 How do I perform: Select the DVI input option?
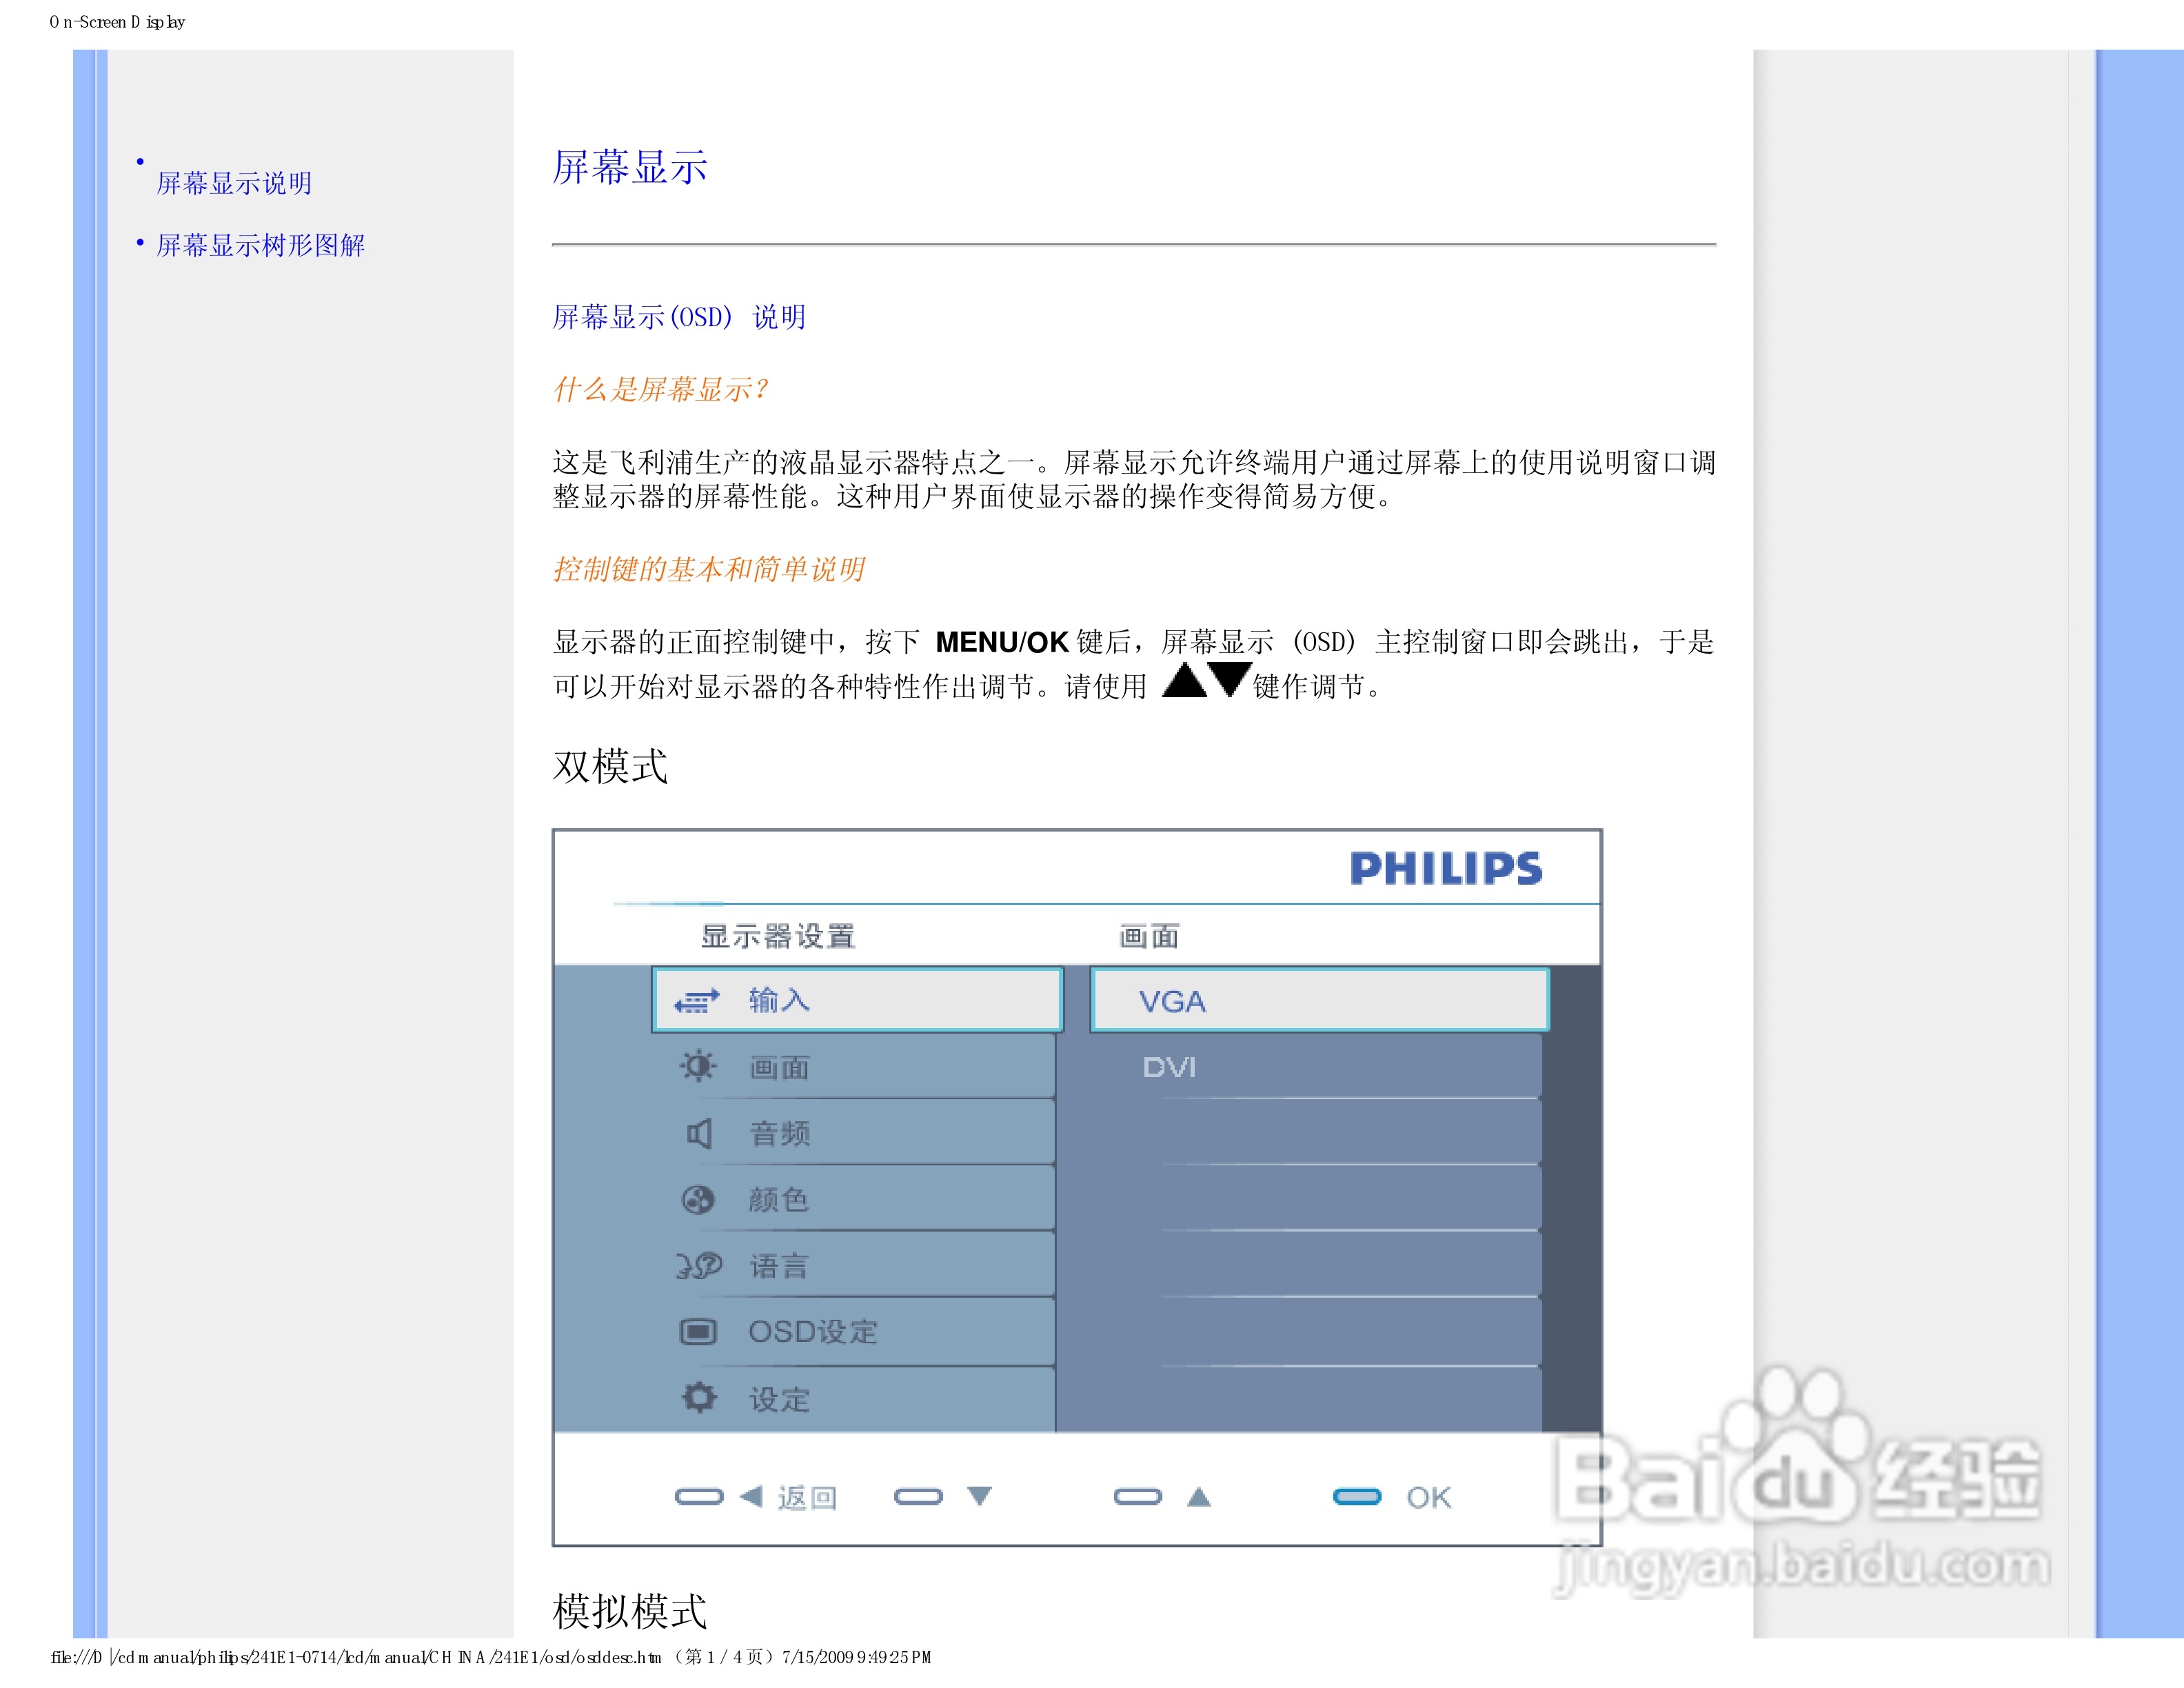pos(1168,1067)
